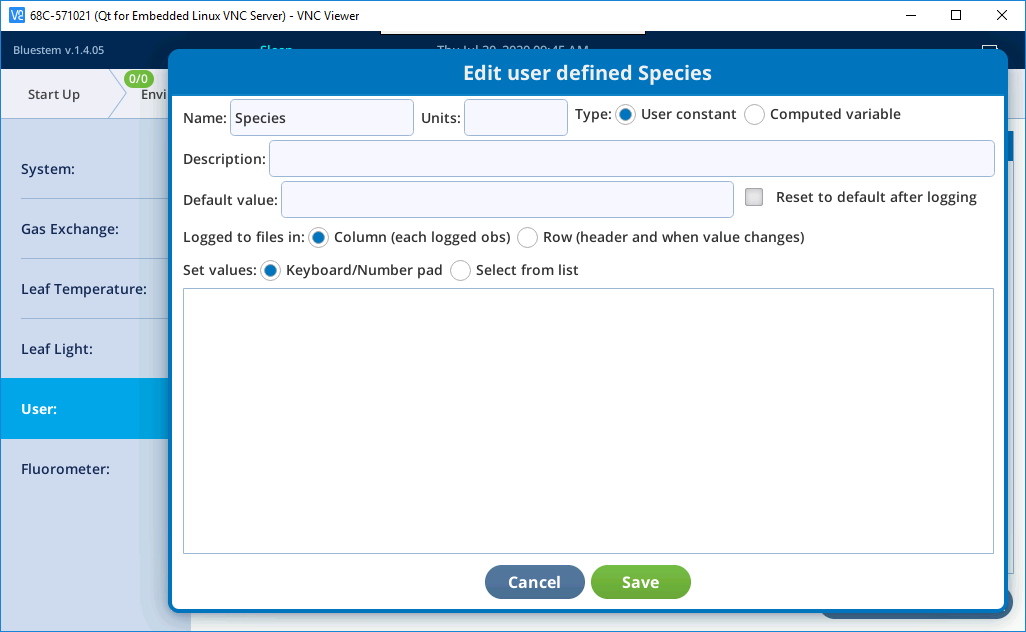Screen dimensions: 1026x632
Task: Select Column (each logged obs) logging option
Action: point(319,238)
